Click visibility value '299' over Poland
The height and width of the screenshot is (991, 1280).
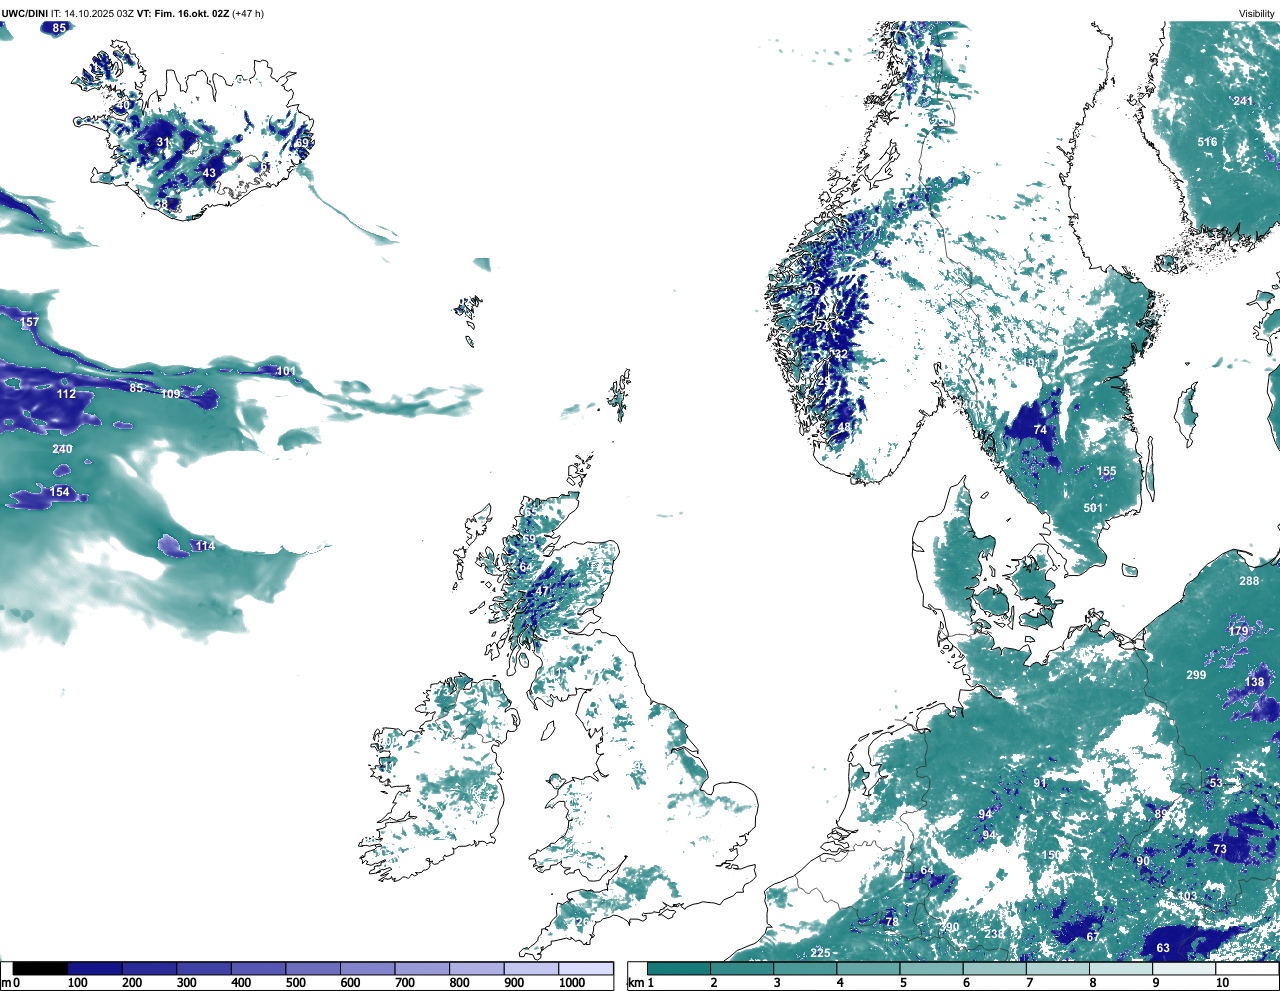pyautogui.click(x=1196, y=675)
